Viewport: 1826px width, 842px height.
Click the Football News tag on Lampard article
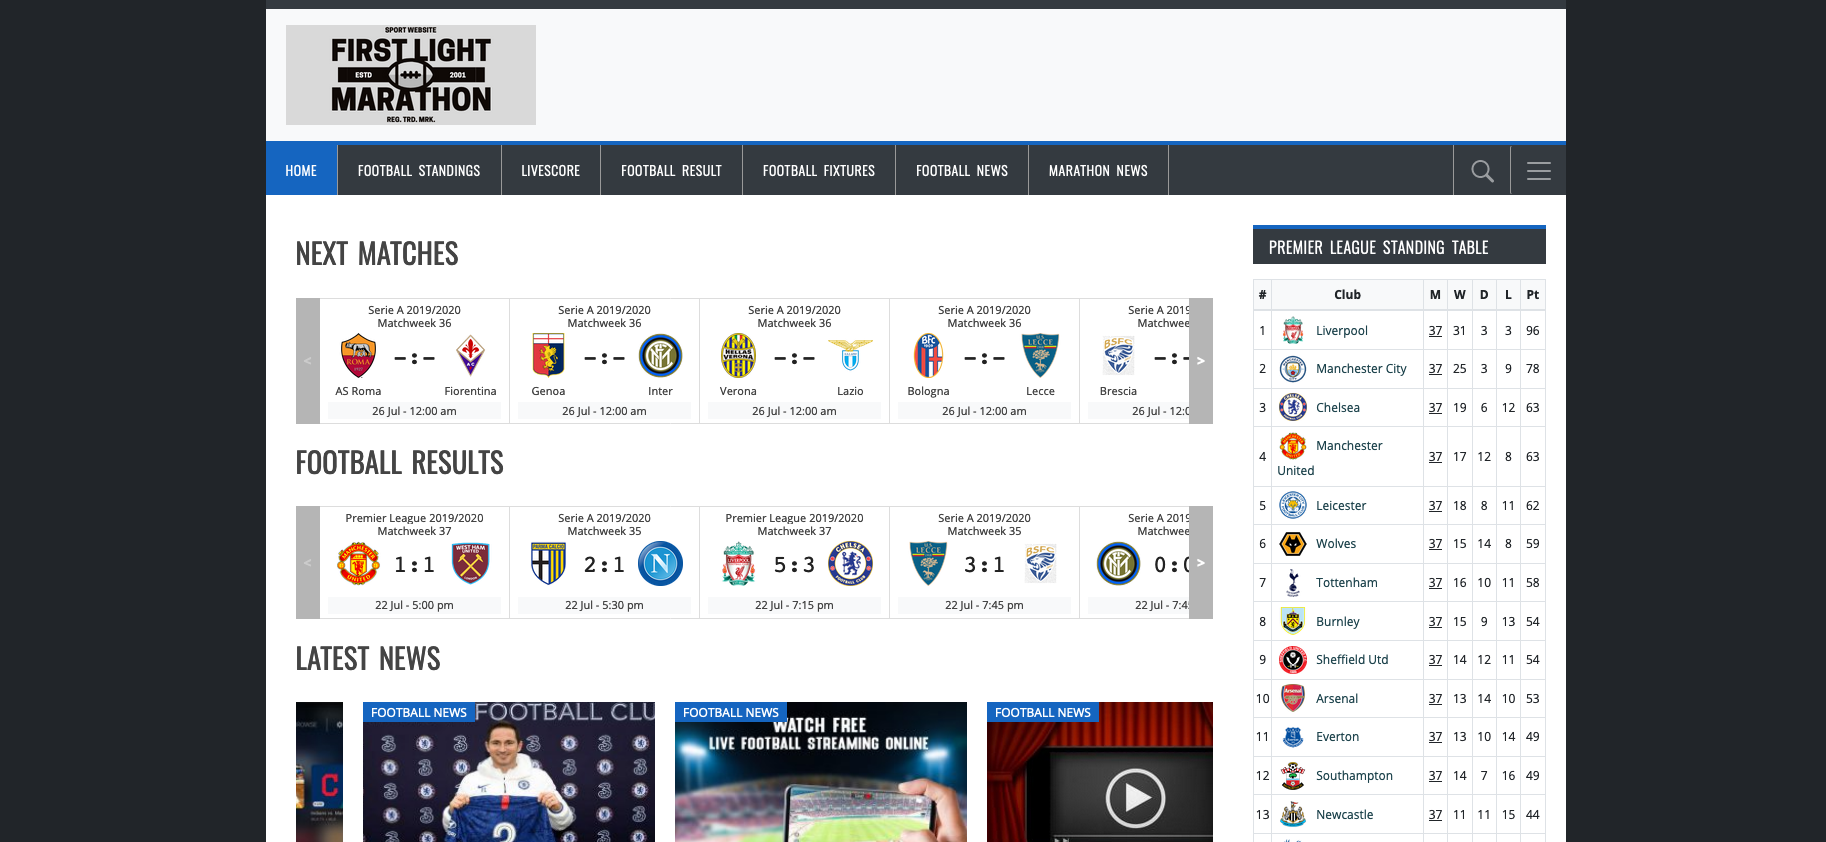419,713
